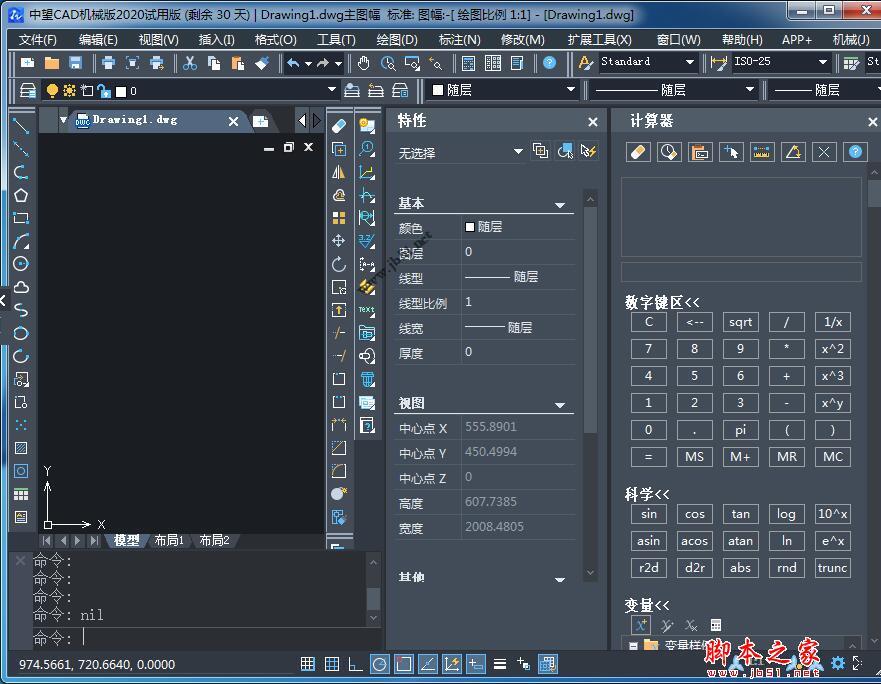
Task: Toggle layer on/off lightbulb icon
Action: [x=52, y=90]
